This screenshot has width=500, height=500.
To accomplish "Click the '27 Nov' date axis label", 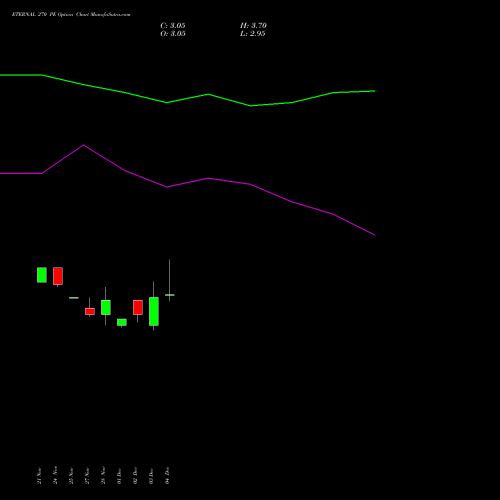I will pos(87,476).
